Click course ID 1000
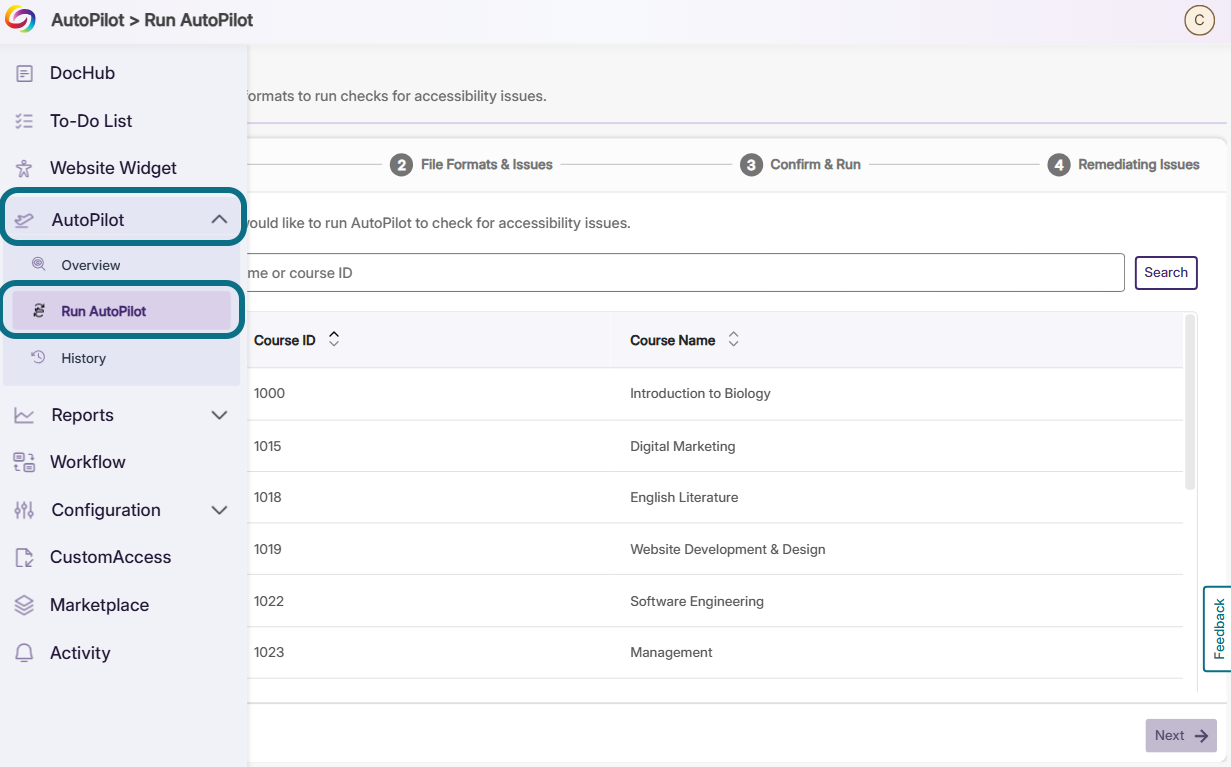 pyautogui.click(x=269, y=394)
